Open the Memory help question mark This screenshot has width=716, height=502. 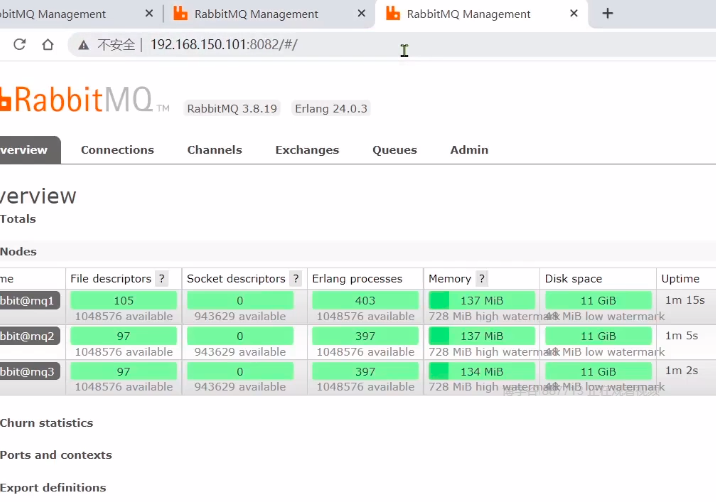coord(482,279)
